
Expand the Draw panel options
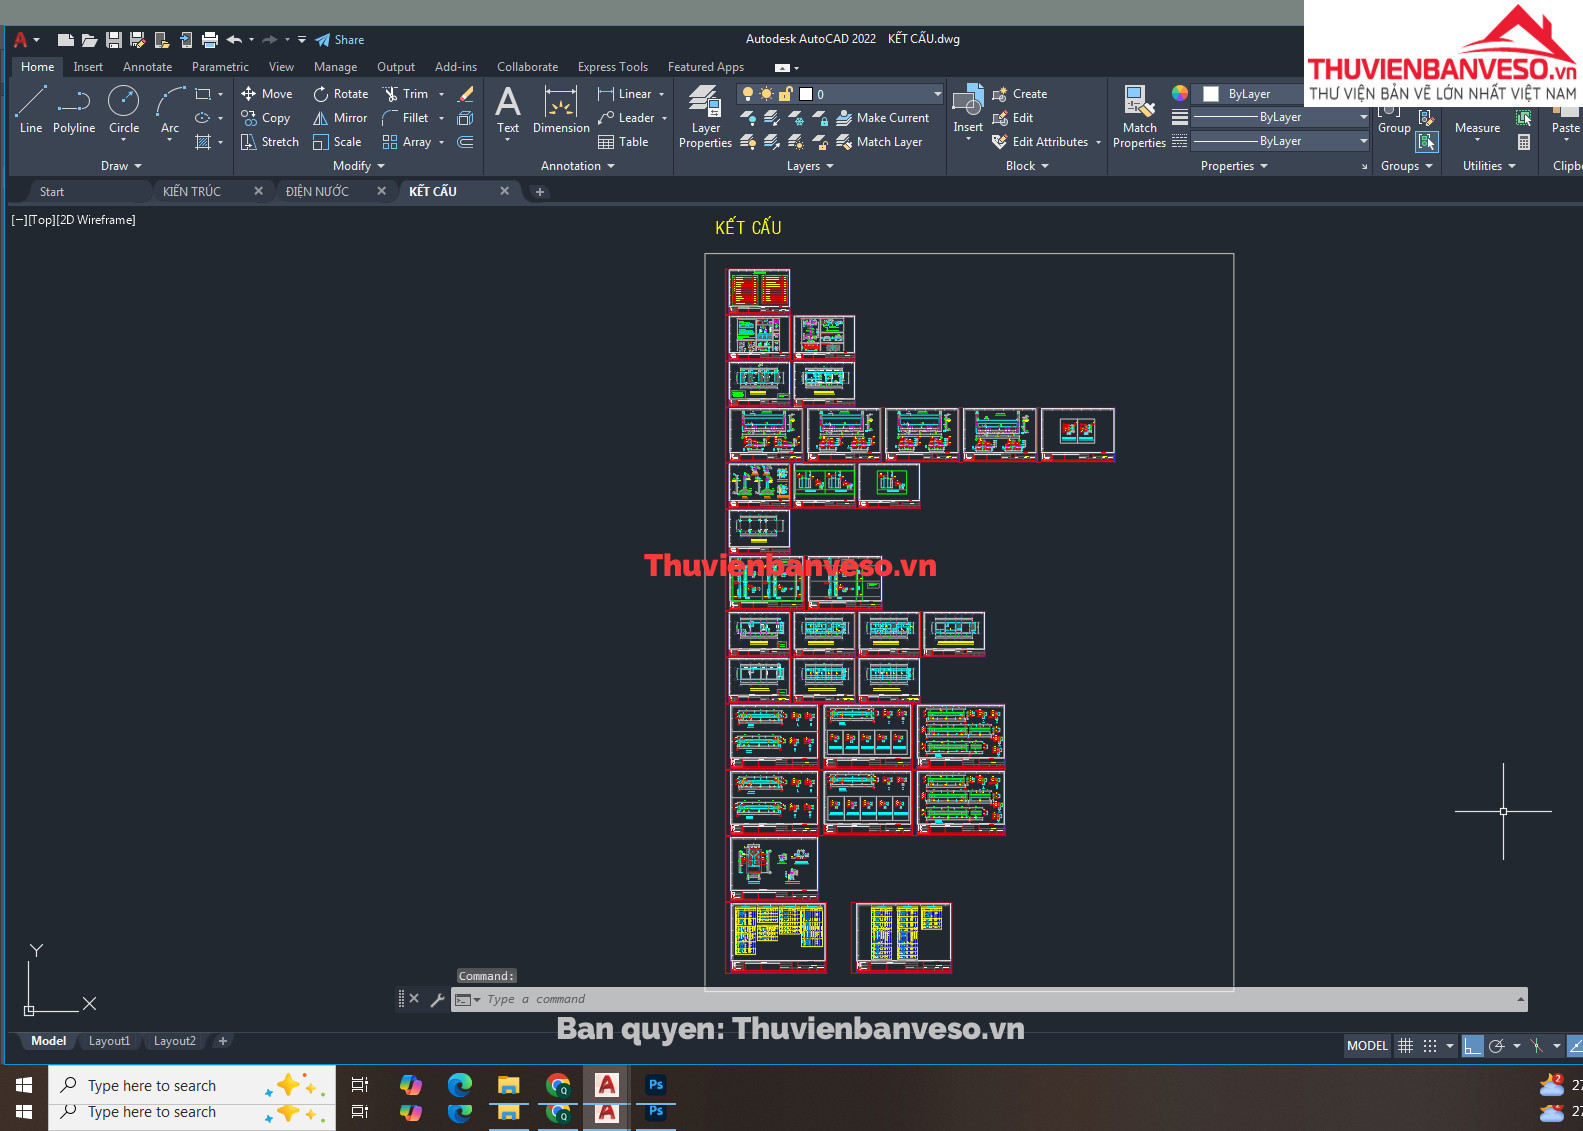coord(121,166)
